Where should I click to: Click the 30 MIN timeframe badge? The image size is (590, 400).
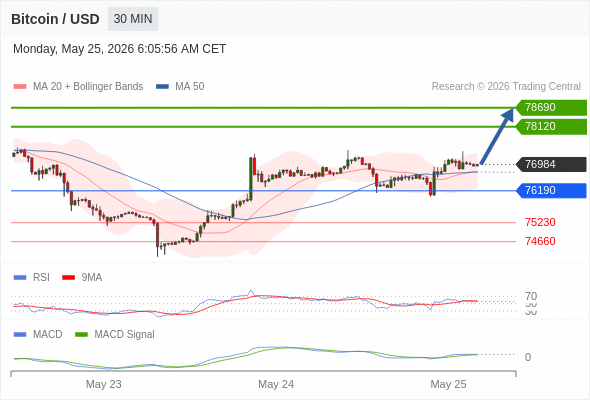pyautogui.click(x=133, y=19)
